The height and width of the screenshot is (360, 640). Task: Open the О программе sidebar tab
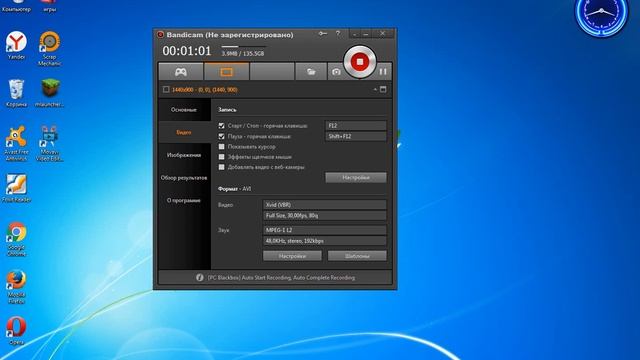click(x=184, y=200)
